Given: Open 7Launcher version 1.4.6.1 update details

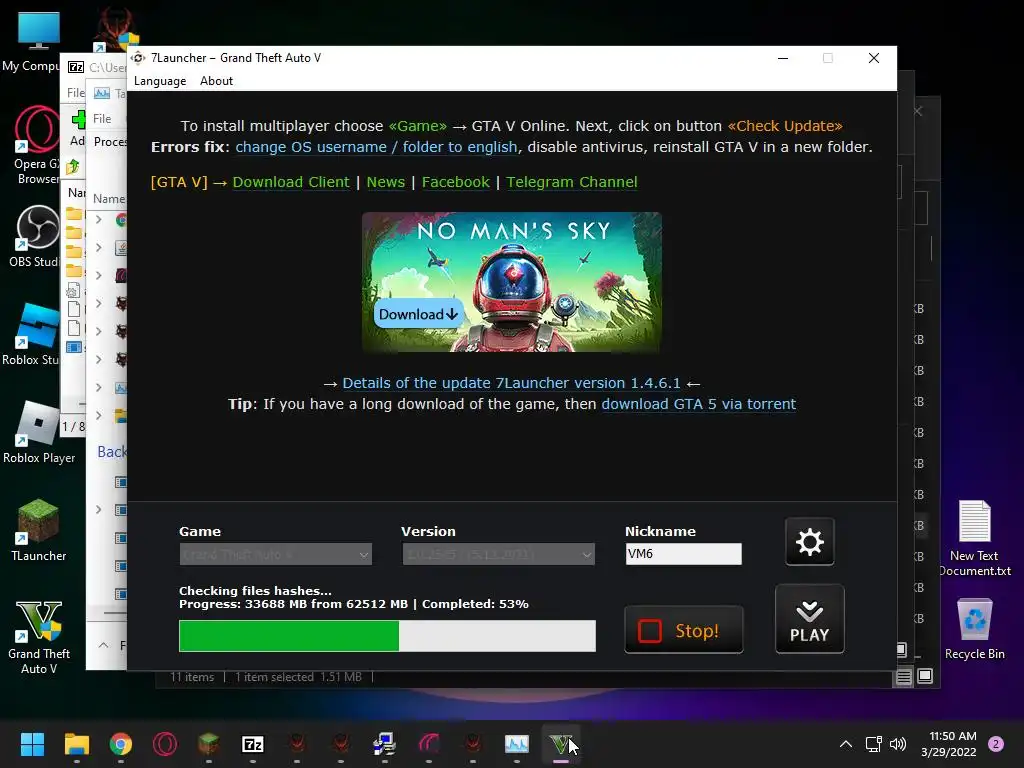Looking at the screenshot, I should 511,383.
